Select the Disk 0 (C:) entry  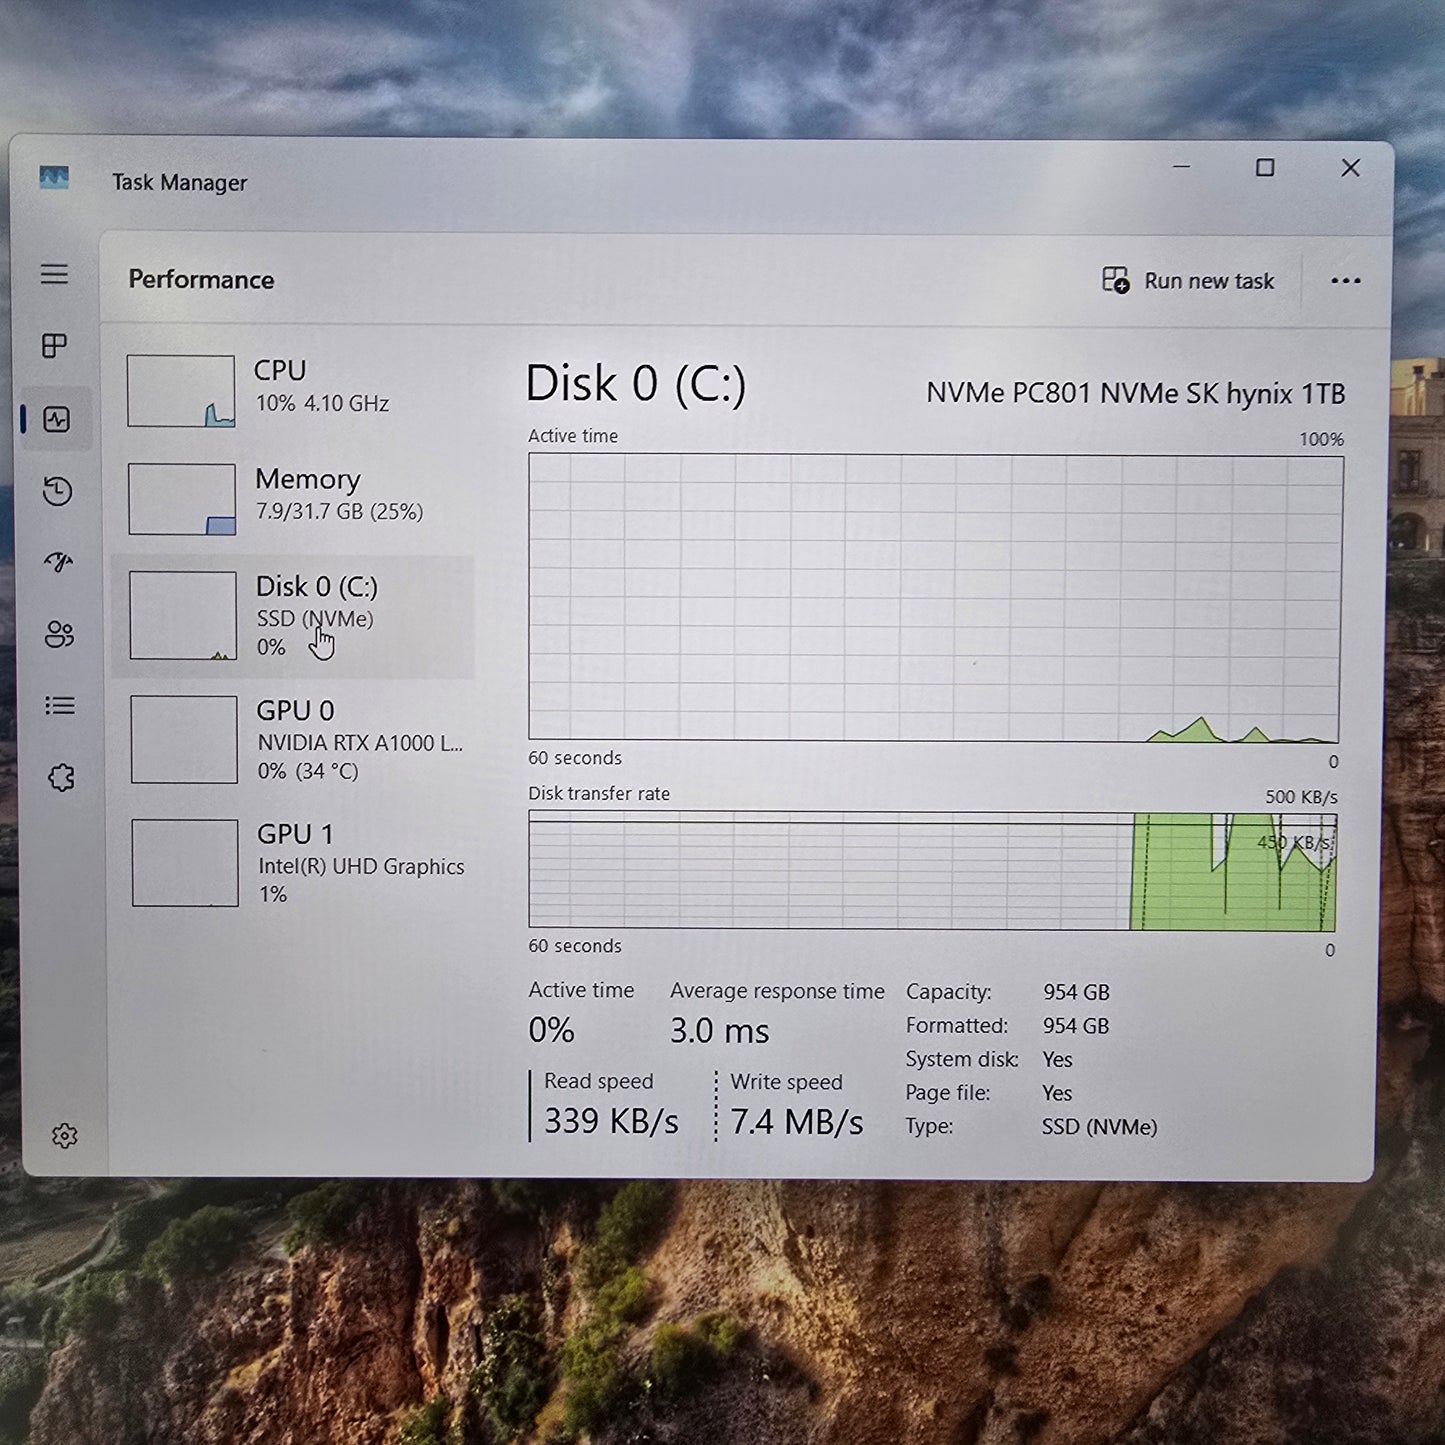tap(290, 615)
